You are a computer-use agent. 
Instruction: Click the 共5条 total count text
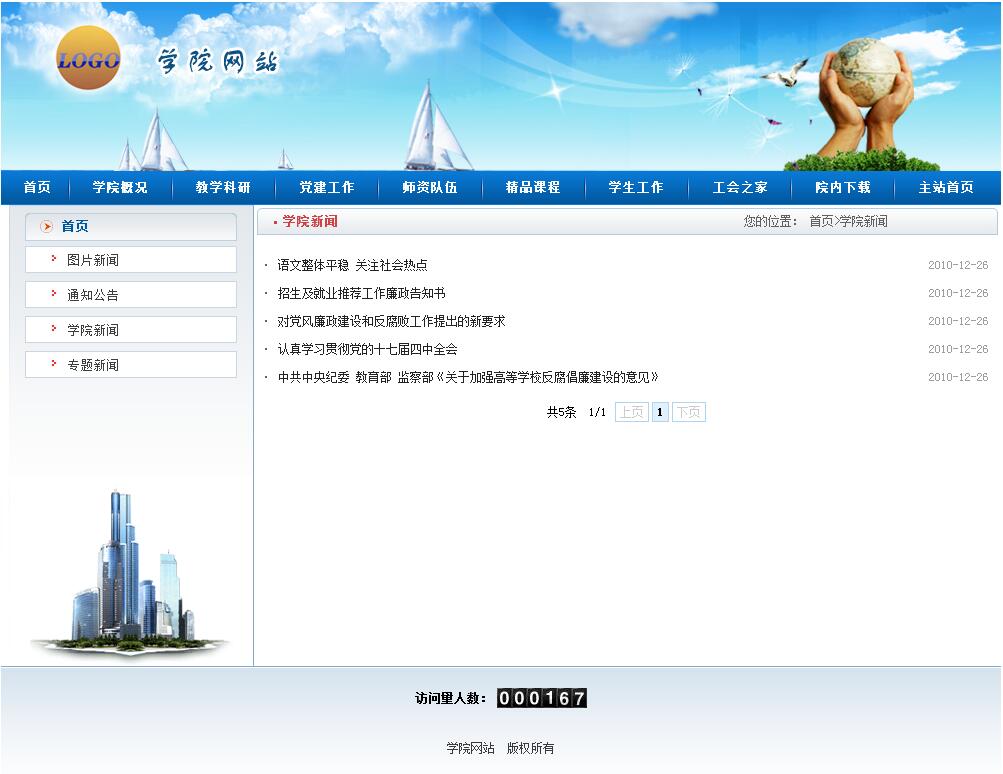562,412
